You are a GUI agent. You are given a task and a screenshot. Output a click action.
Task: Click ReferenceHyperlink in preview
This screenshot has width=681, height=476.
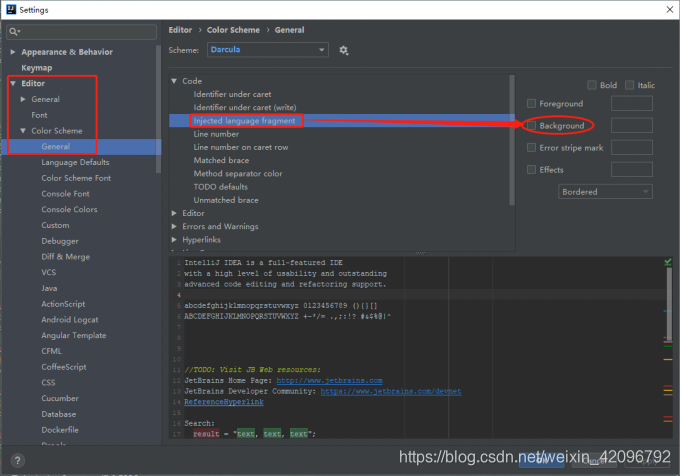[x=224, y=402]
